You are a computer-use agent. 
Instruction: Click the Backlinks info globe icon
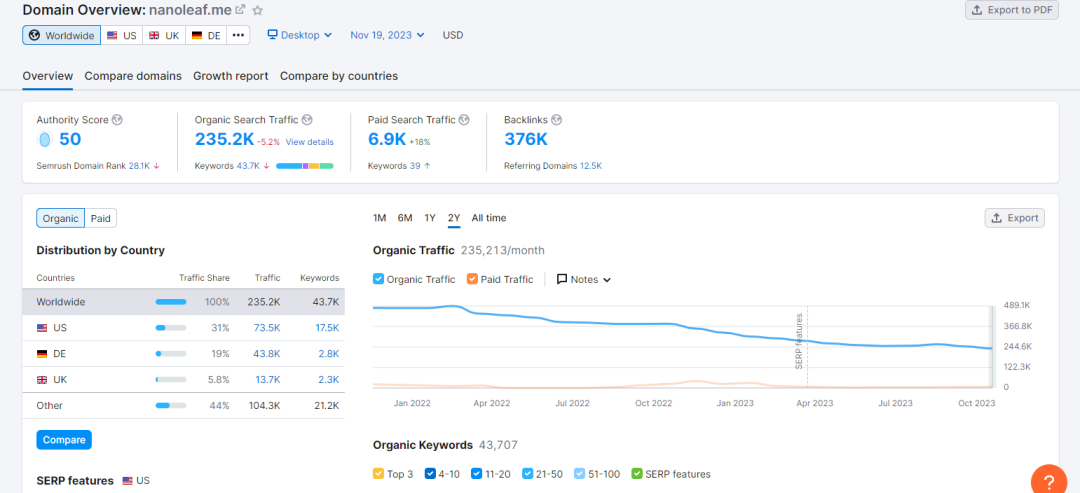(x=557, y=120)
